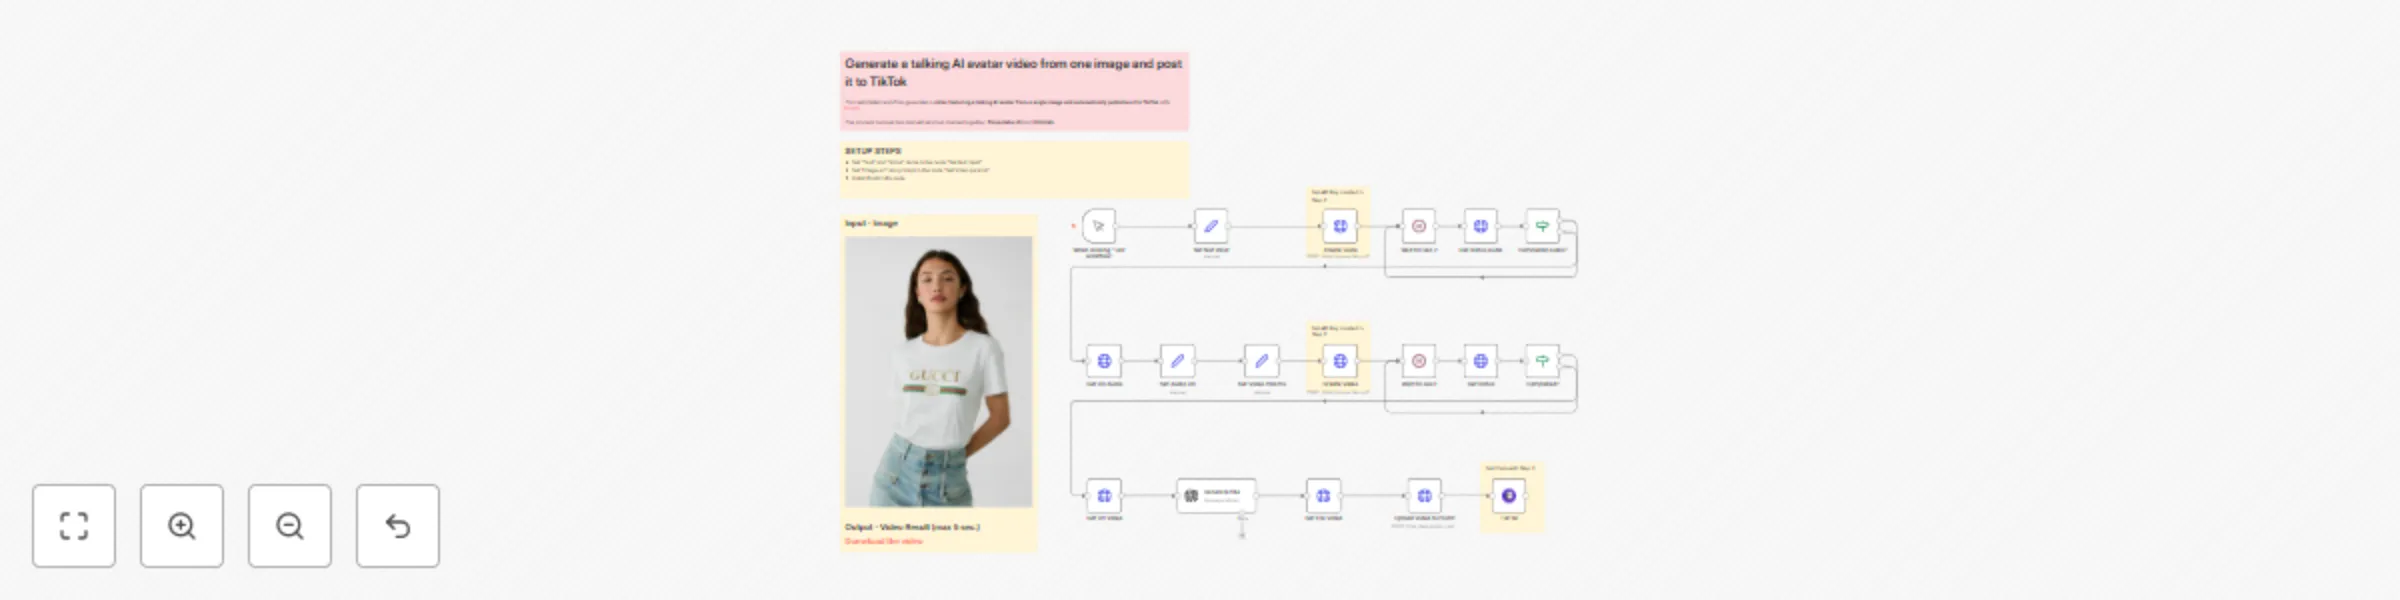Click the SETUP STEPS sticky note heading

(x=873, y=151)
